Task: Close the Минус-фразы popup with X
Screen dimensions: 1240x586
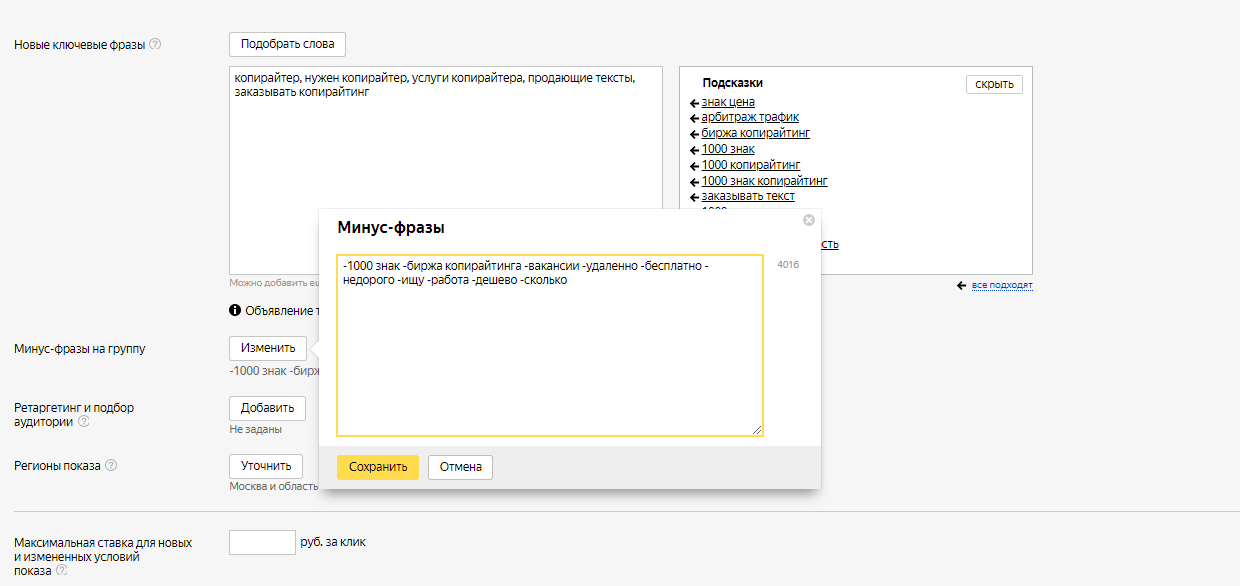Action: tap(809, 220)
